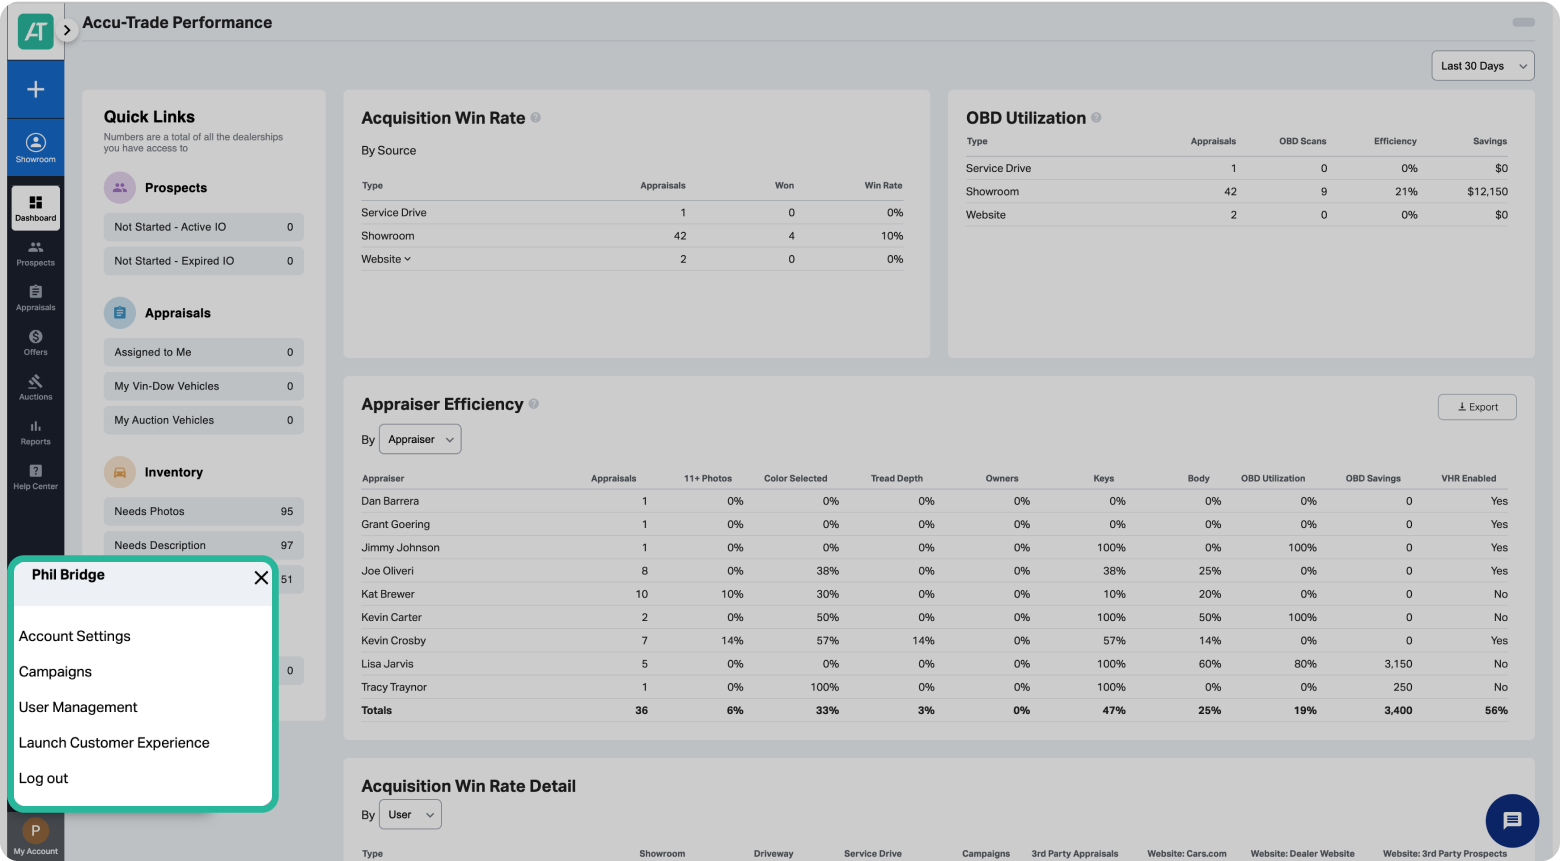Click Tracy Traynor in appraiser table
Image resolution: width=1560 pixels, height=861 pixels.
pos(394,687)
